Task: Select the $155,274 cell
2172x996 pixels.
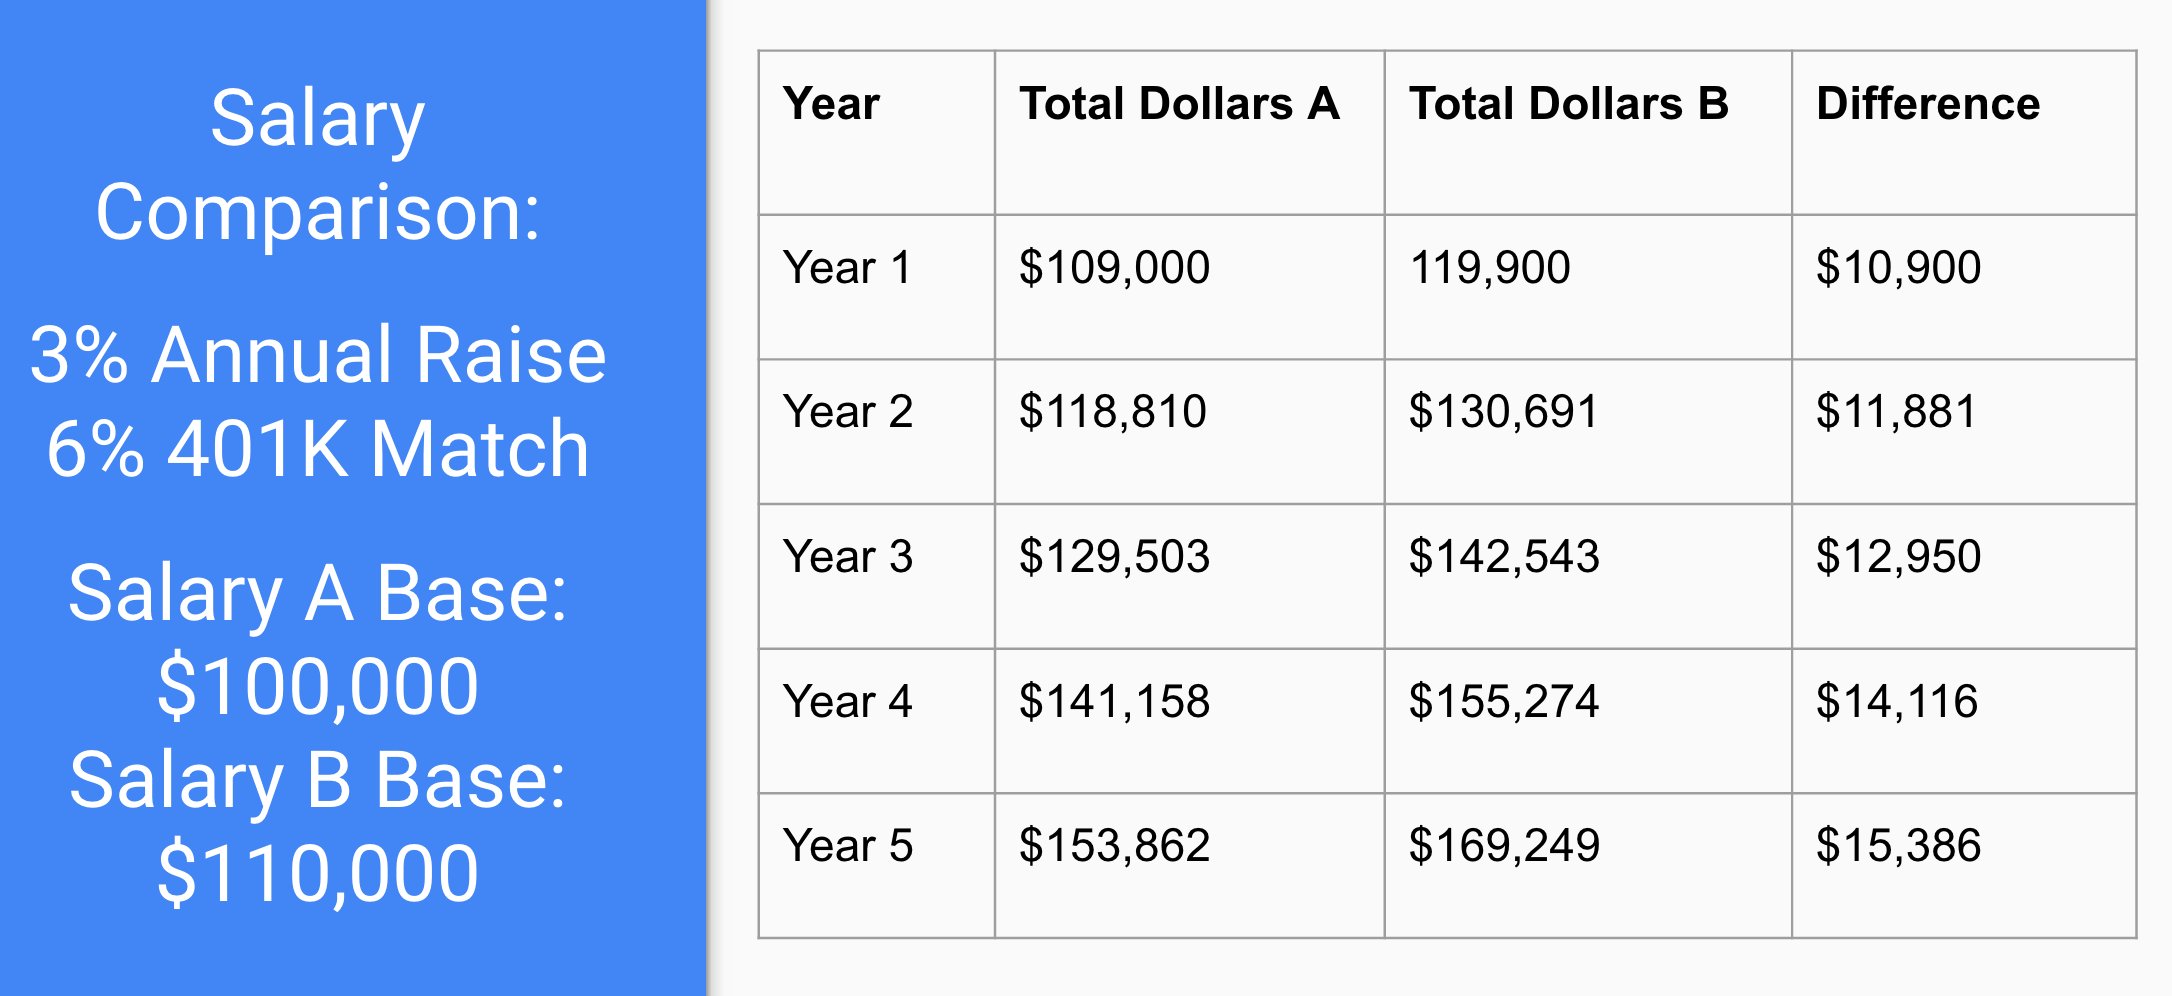Action: pyautogui.click(x=1503, y=702)
